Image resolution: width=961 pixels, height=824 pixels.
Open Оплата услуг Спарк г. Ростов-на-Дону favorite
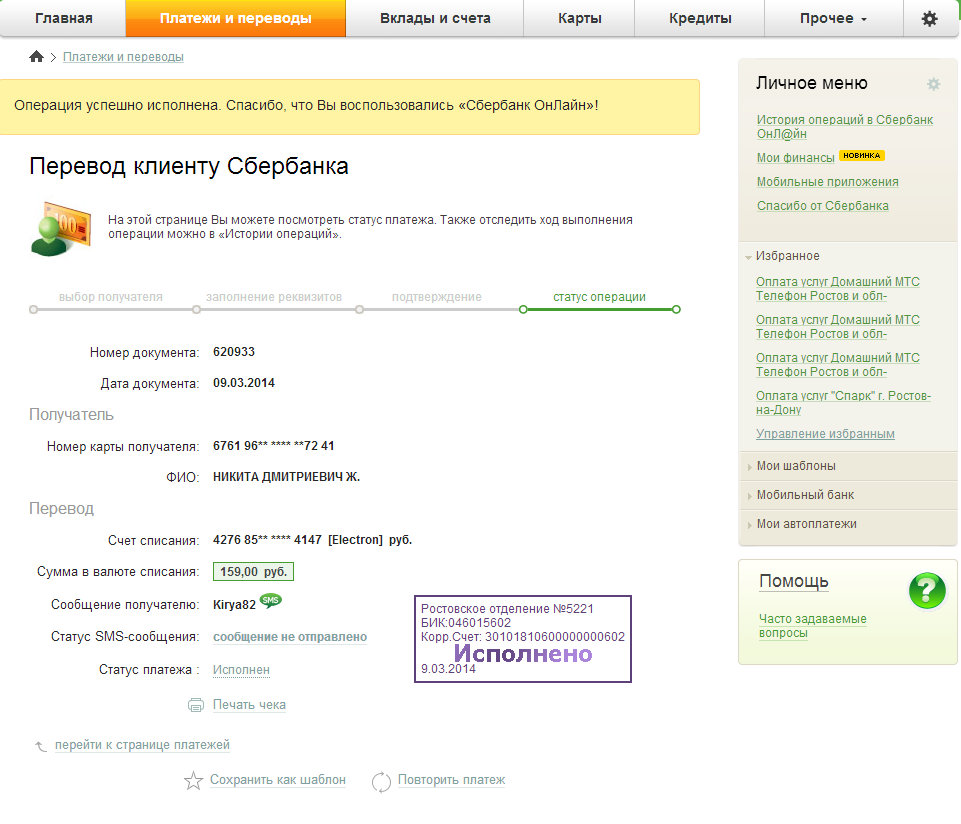[x=843, y=403]
